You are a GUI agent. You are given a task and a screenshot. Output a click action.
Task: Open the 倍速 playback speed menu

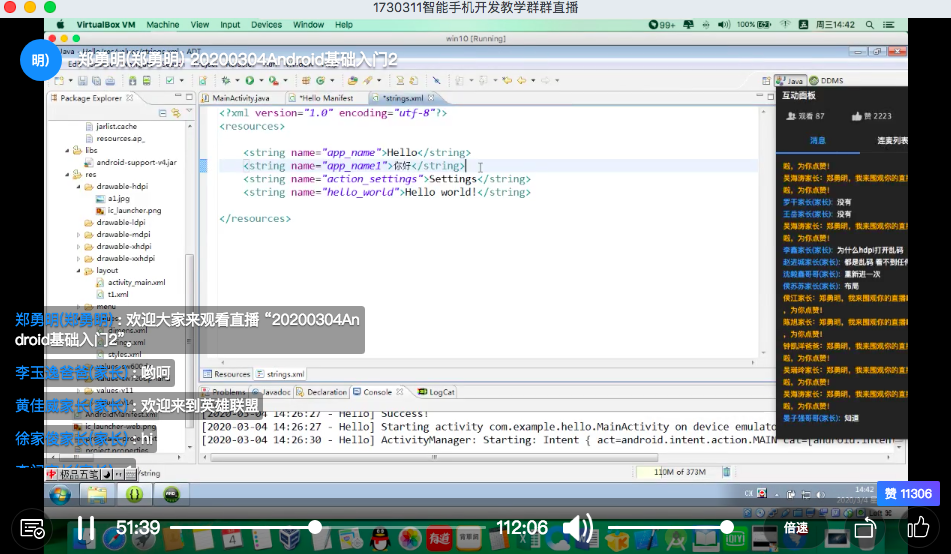click(x=795, y=527)
